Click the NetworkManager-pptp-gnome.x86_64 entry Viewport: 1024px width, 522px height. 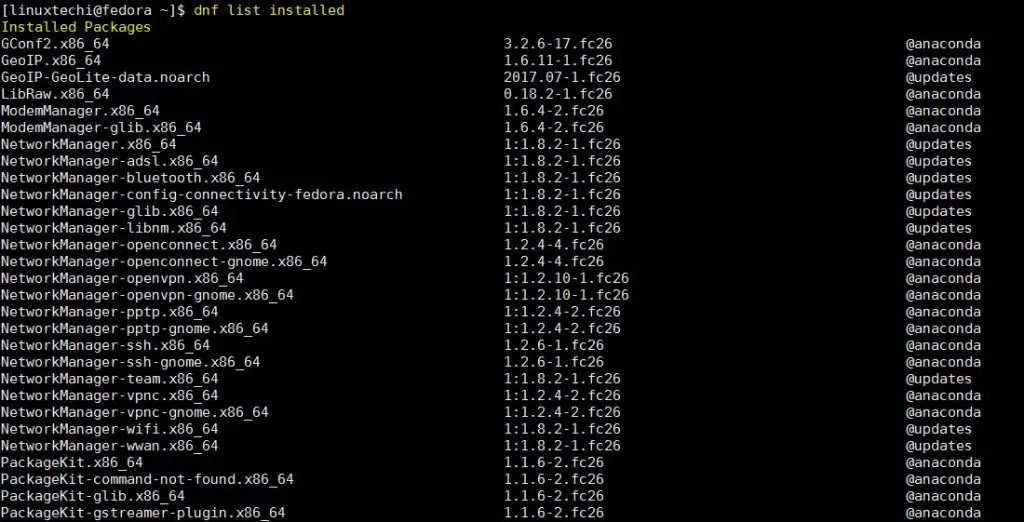pyautogui.click(x=135, y=329)
